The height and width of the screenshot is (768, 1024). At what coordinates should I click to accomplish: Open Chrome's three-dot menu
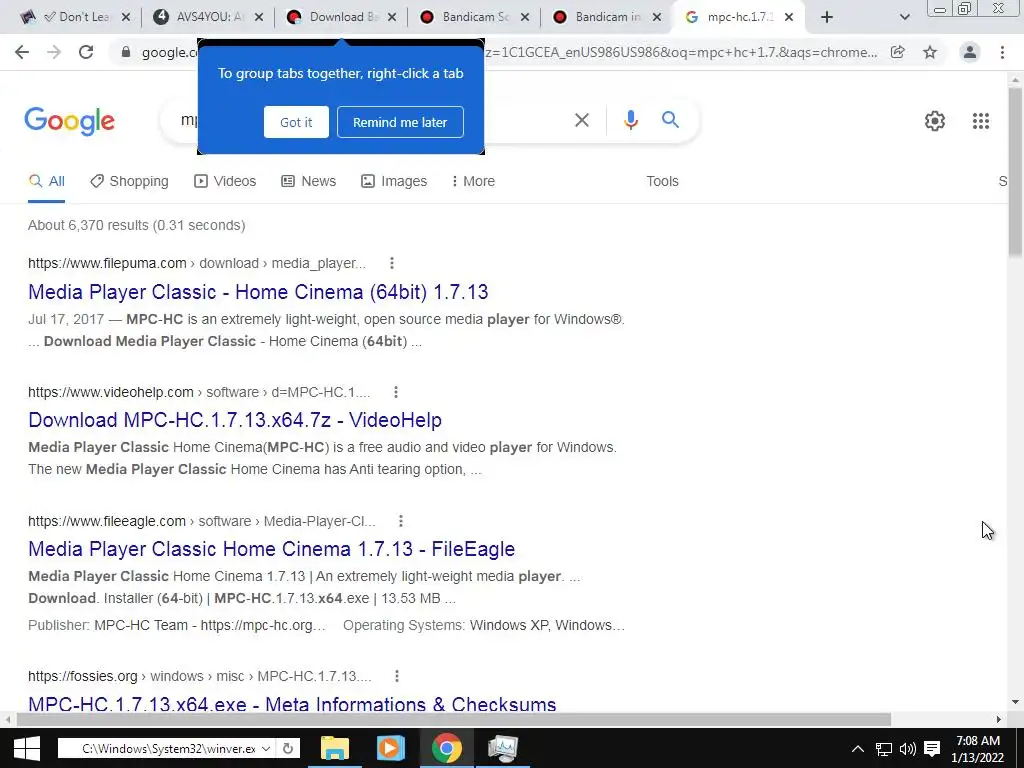coord(1002,52)
